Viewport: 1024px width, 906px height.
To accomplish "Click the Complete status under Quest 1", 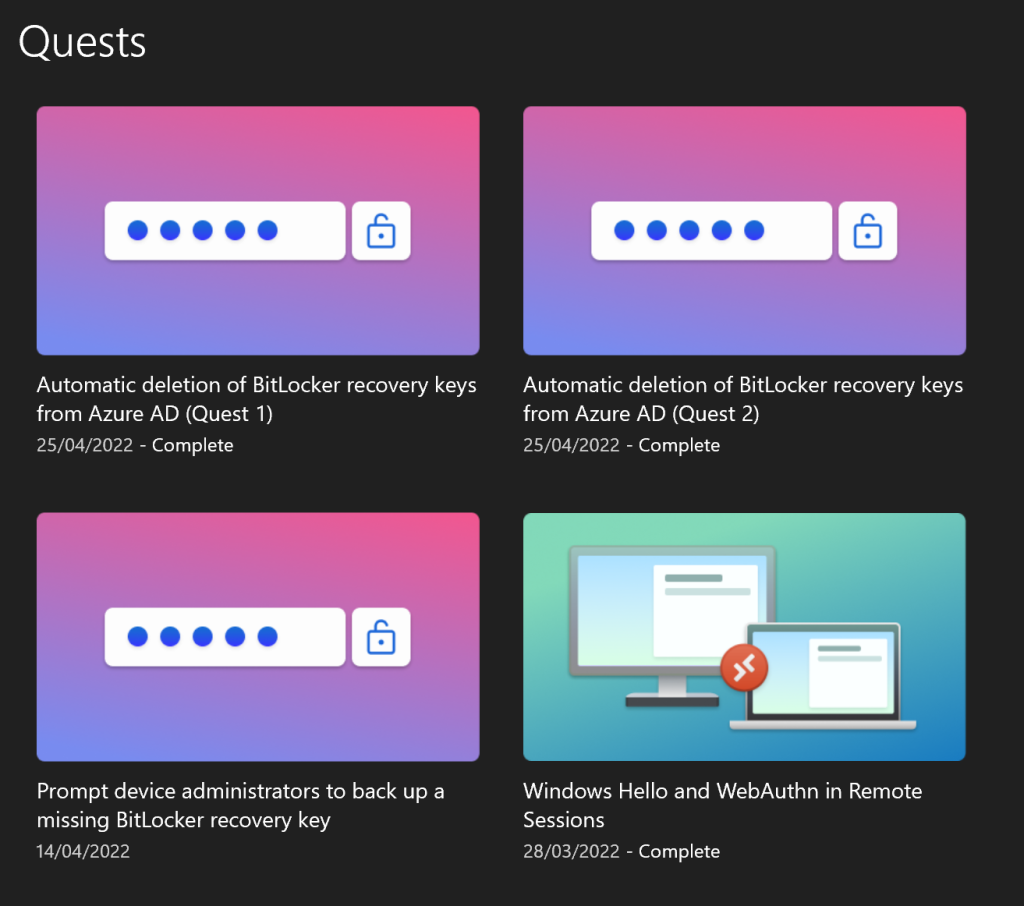I will point(192,445).
